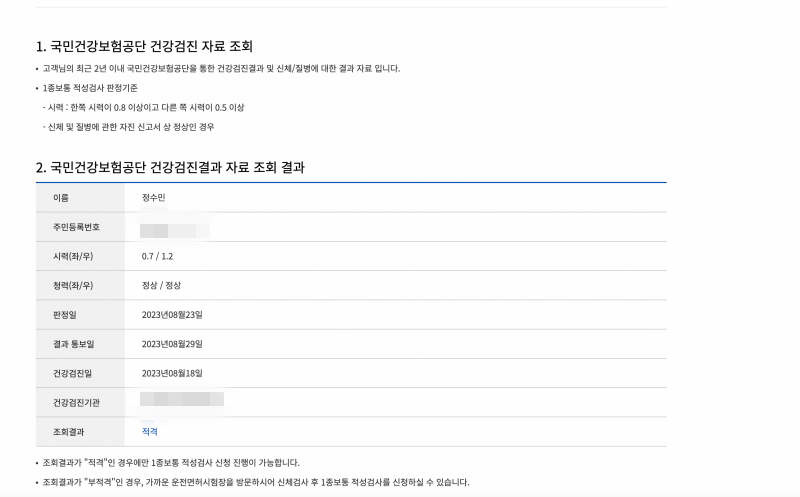Click the '건강검진일' label

pos(72,373)
